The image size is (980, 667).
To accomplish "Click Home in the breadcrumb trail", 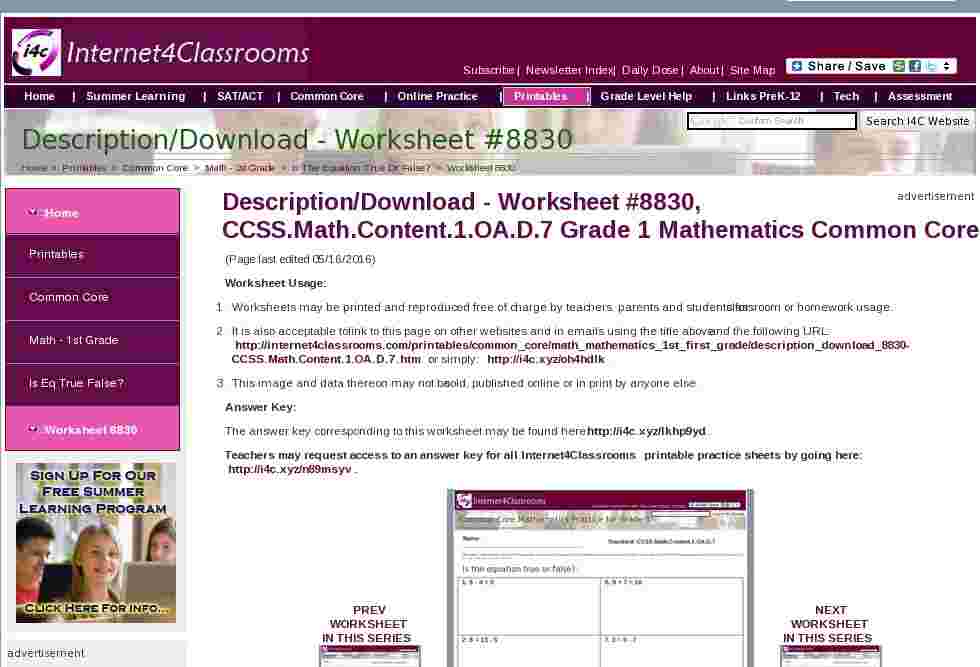I will coord(34,168).
